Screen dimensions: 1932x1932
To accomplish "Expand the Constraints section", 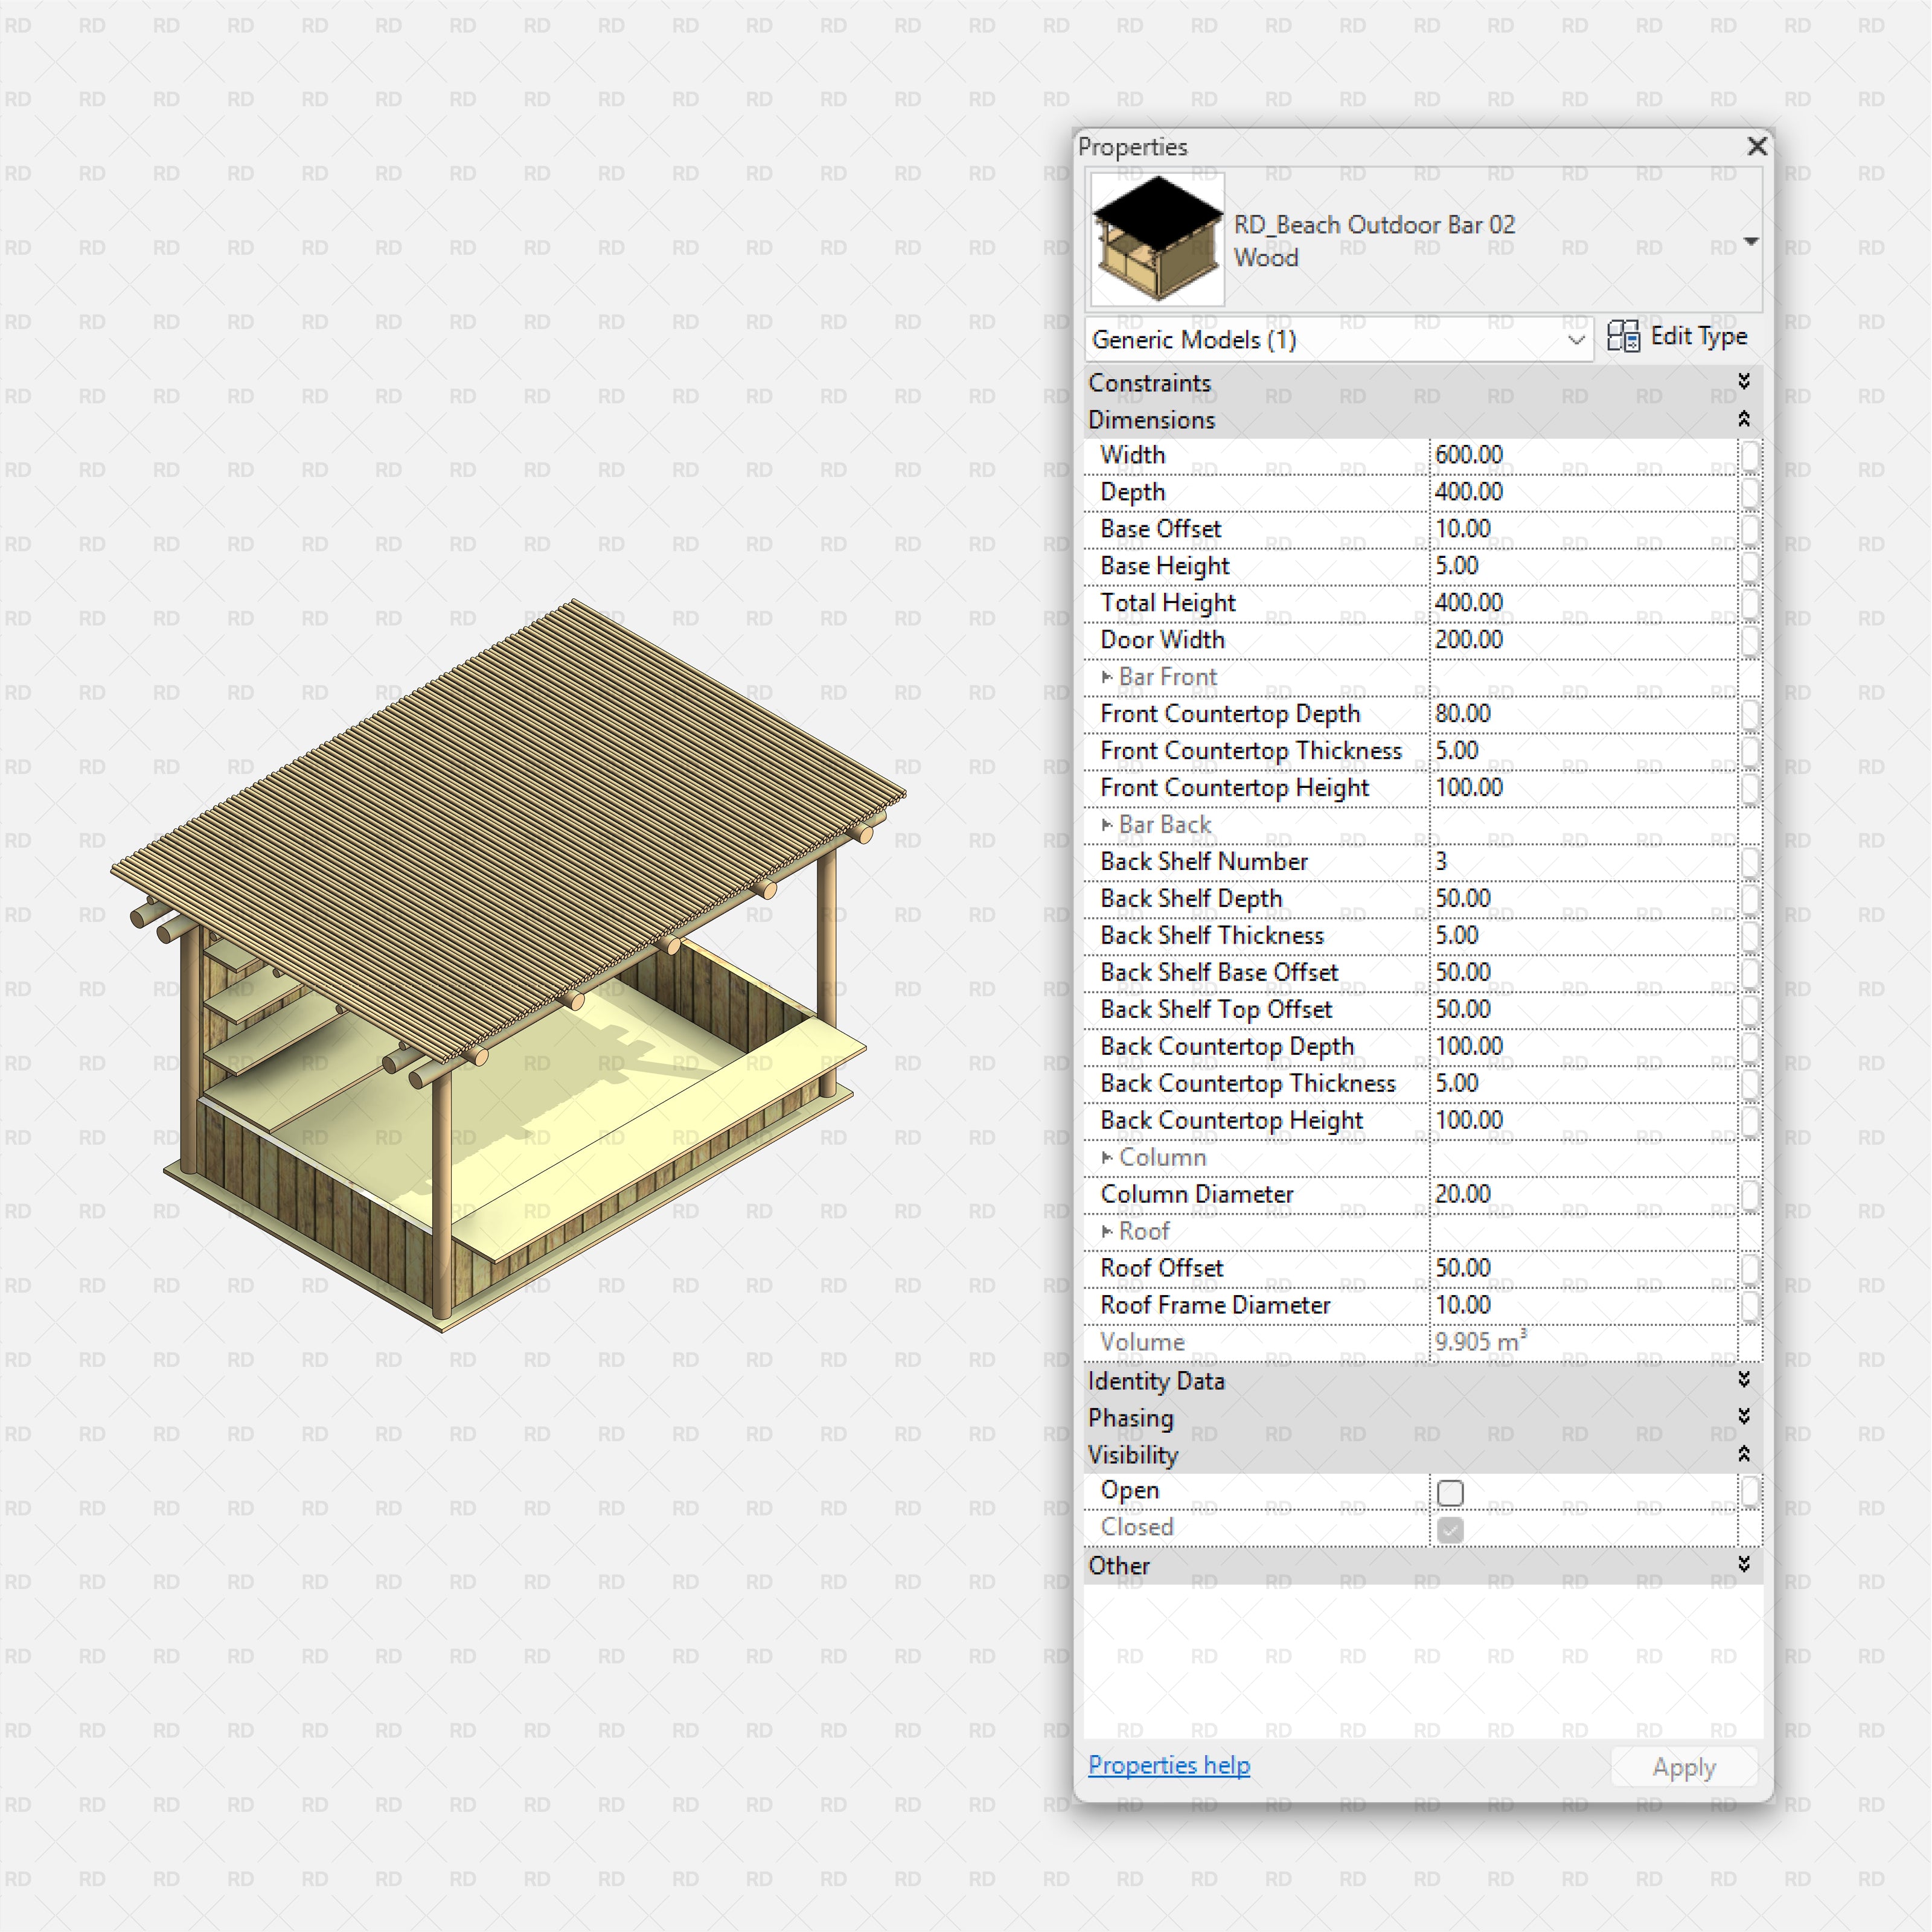I will point(1744,381).
